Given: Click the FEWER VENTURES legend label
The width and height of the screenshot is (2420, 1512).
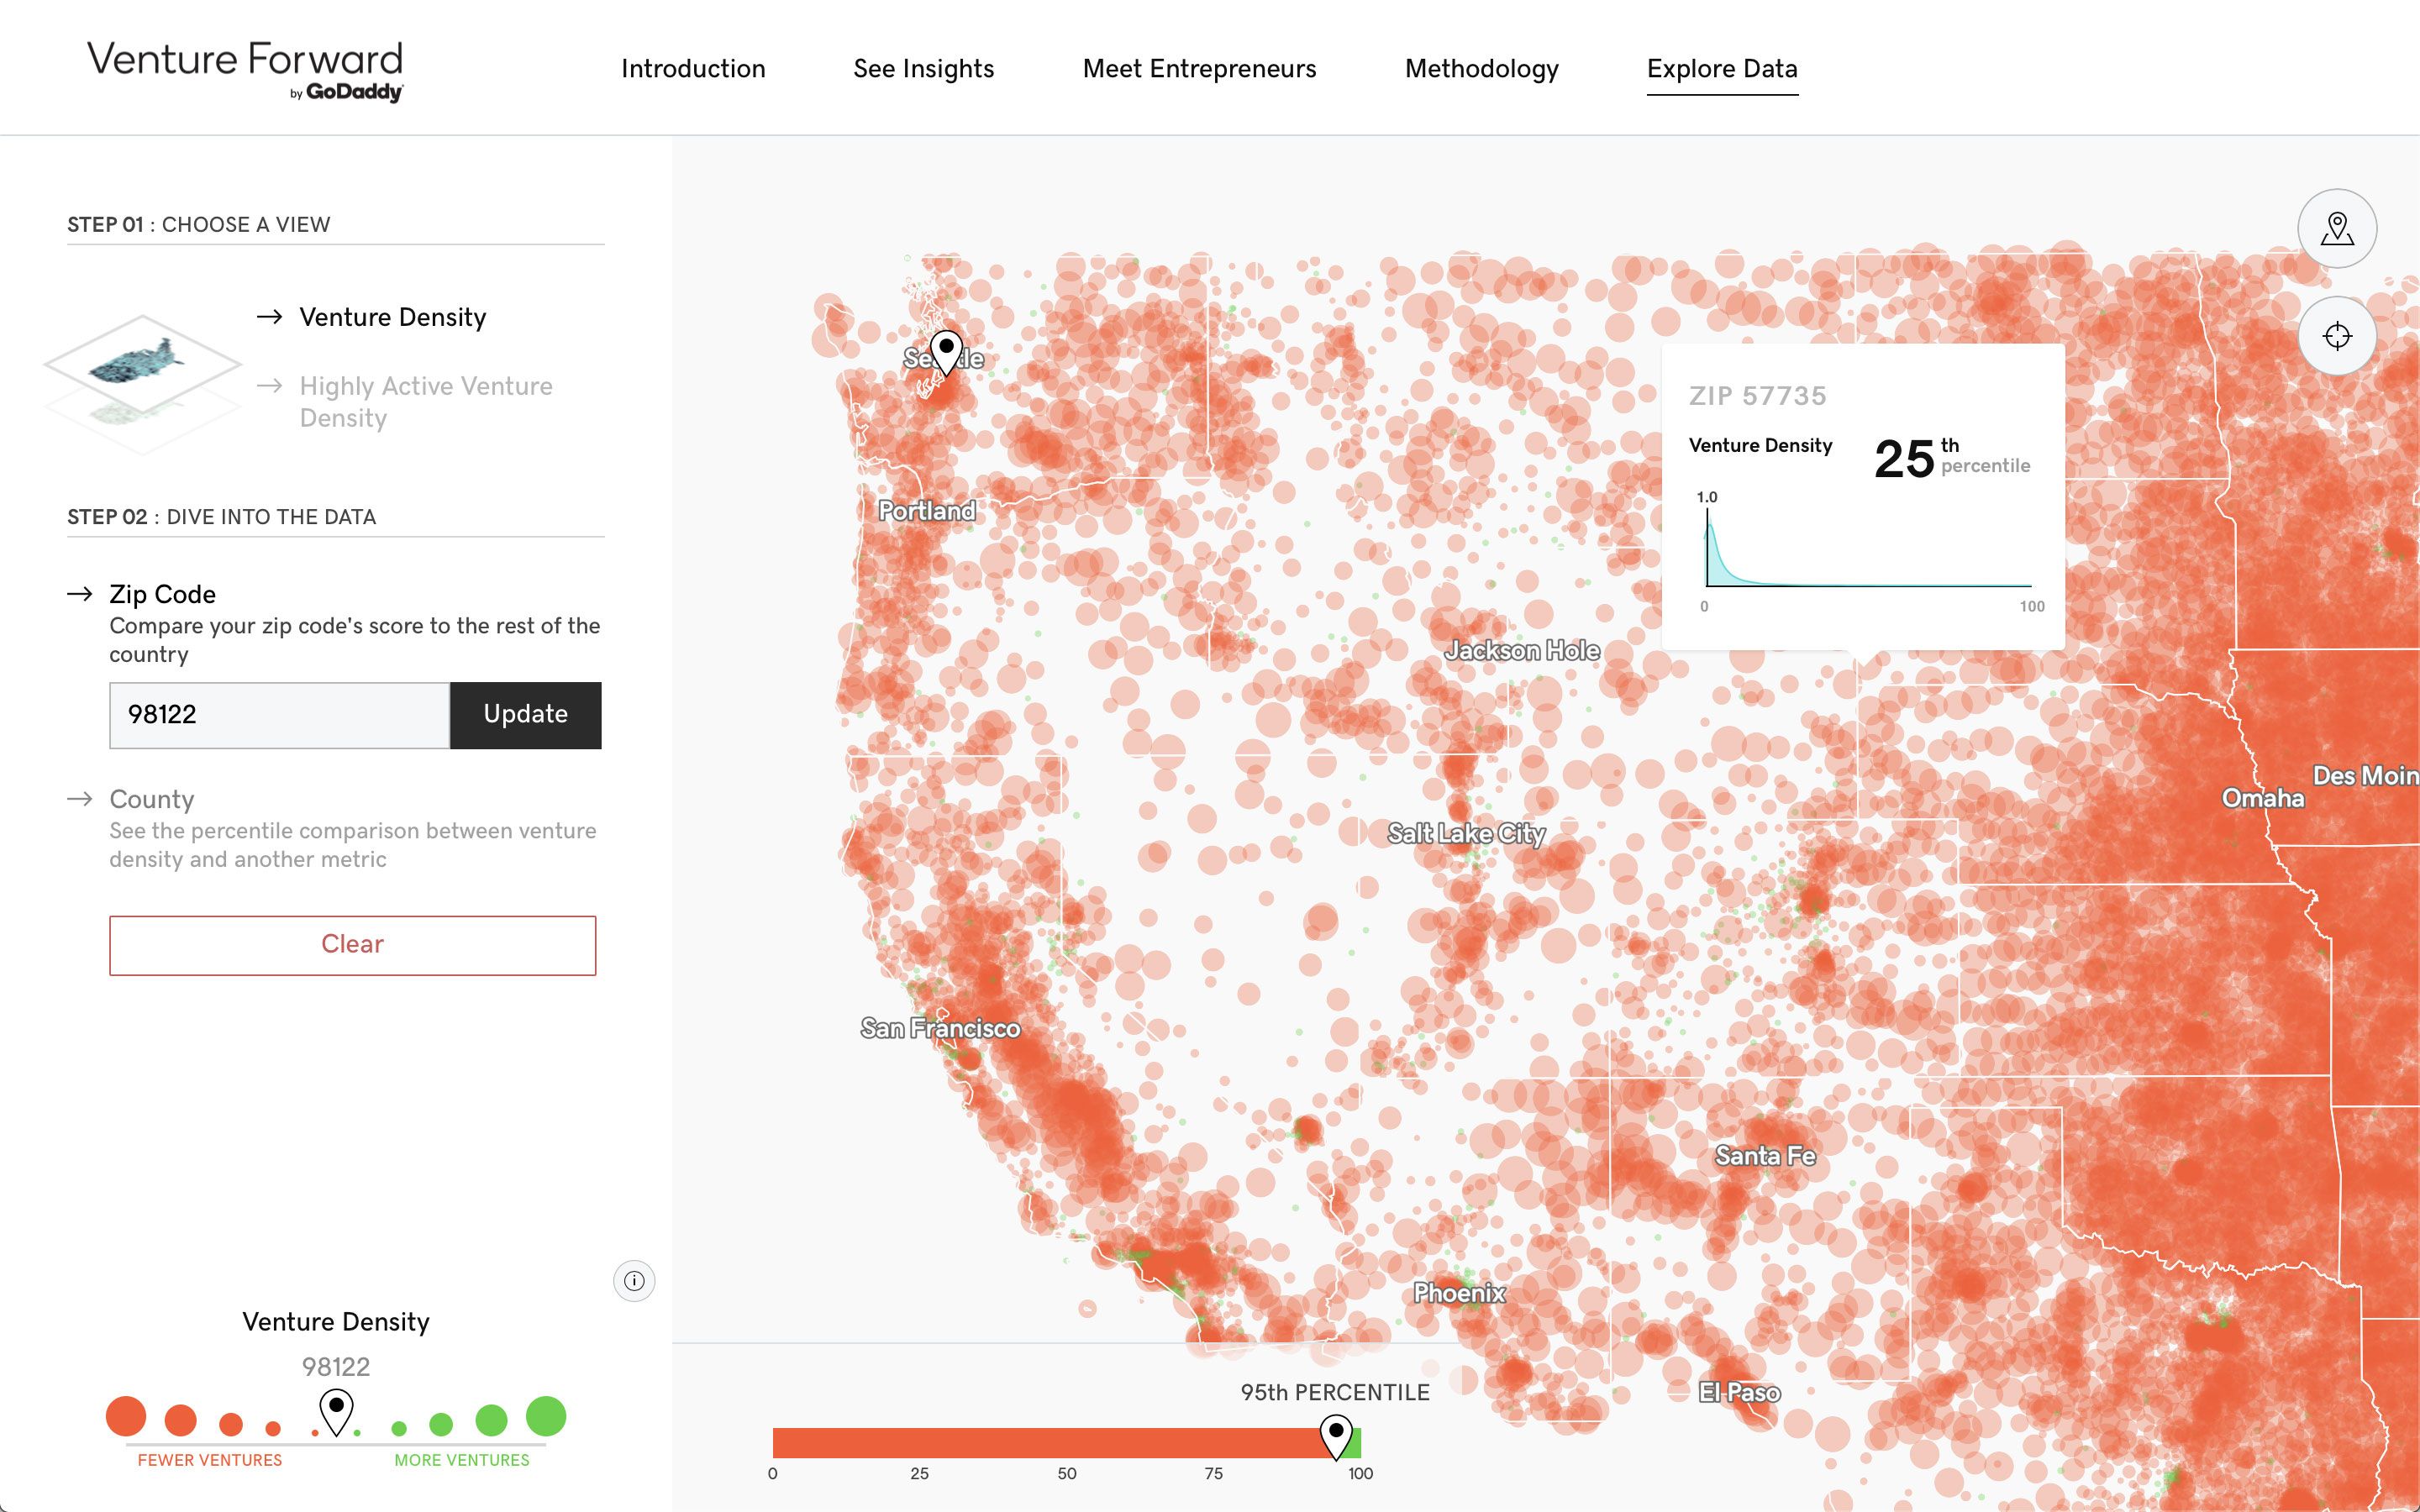Looking at the screenshot, I should pos(210,1460).
